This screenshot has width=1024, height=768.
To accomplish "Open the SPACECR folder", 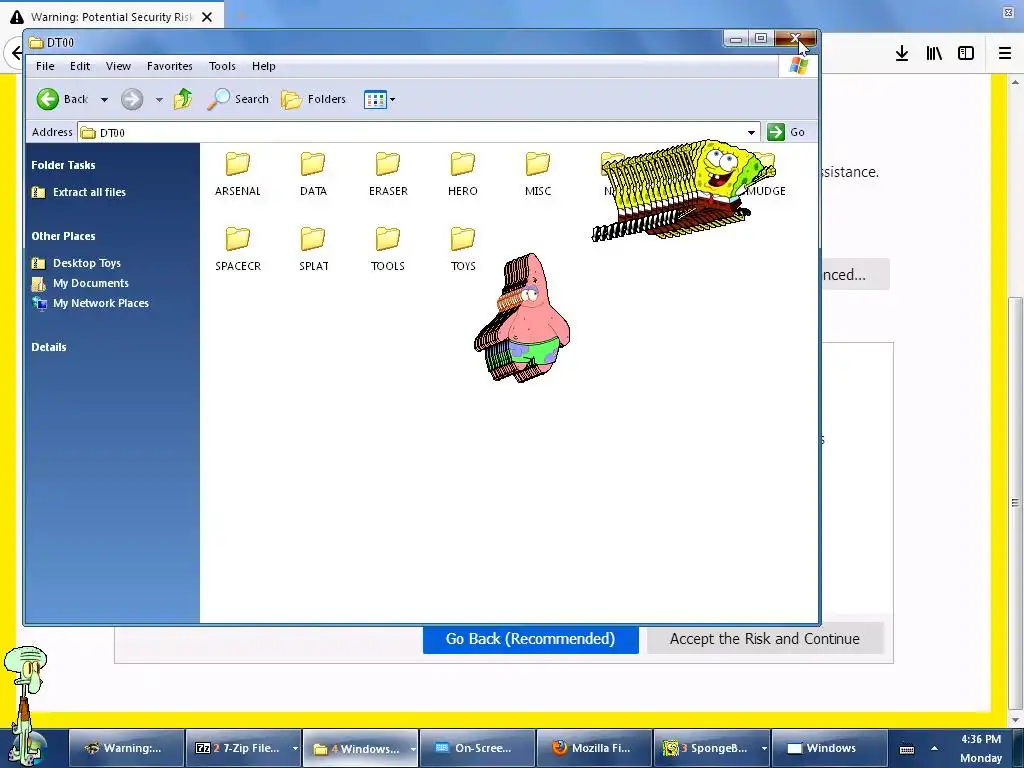I will coord(238,249).
